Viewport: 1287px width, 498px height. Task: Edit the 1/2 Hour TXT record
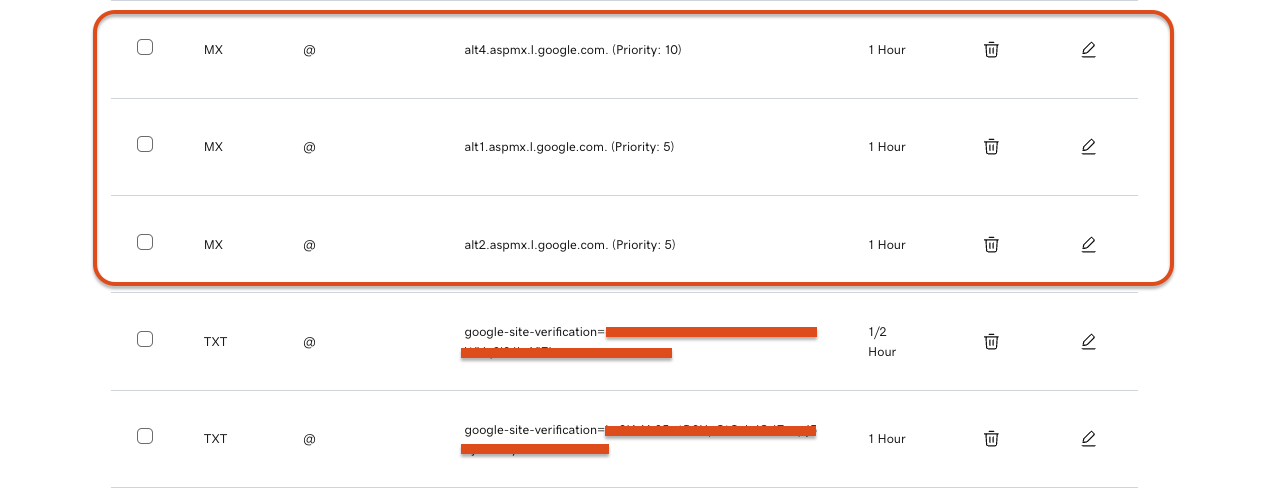pyautogui.click(x=1089, y=341)
